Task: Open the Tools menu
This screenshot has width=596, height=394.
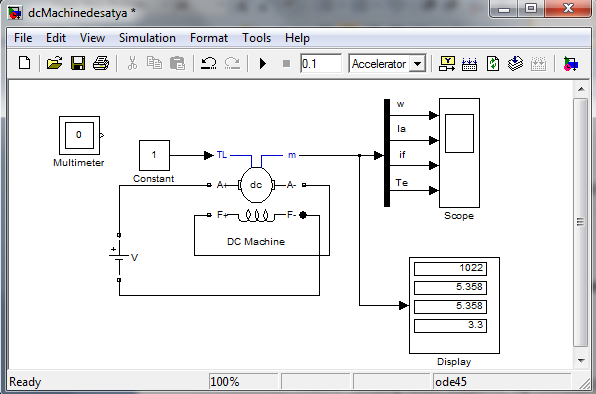Action: (257, 38)
